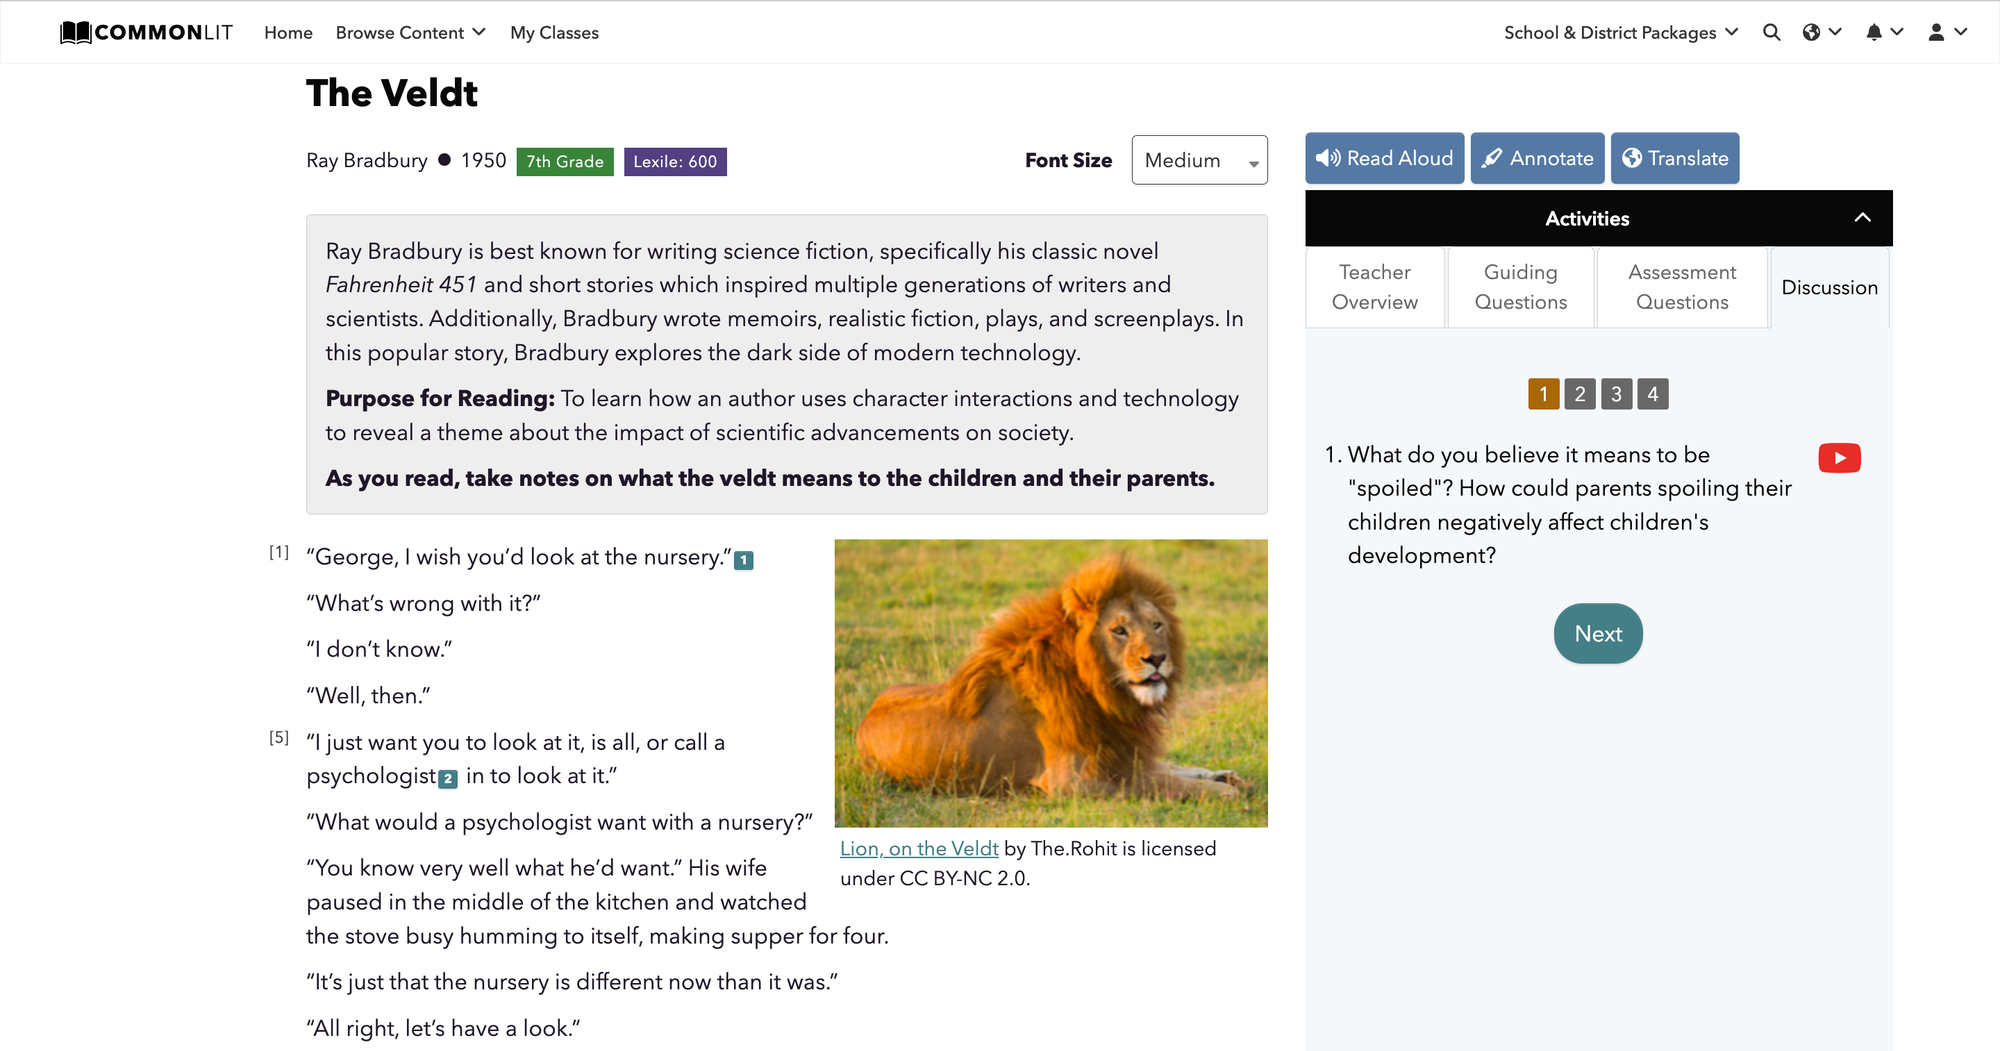Click the 7th Grade badge
Viewport: 2000px width, 1051px height.
[x=565, y=161]
